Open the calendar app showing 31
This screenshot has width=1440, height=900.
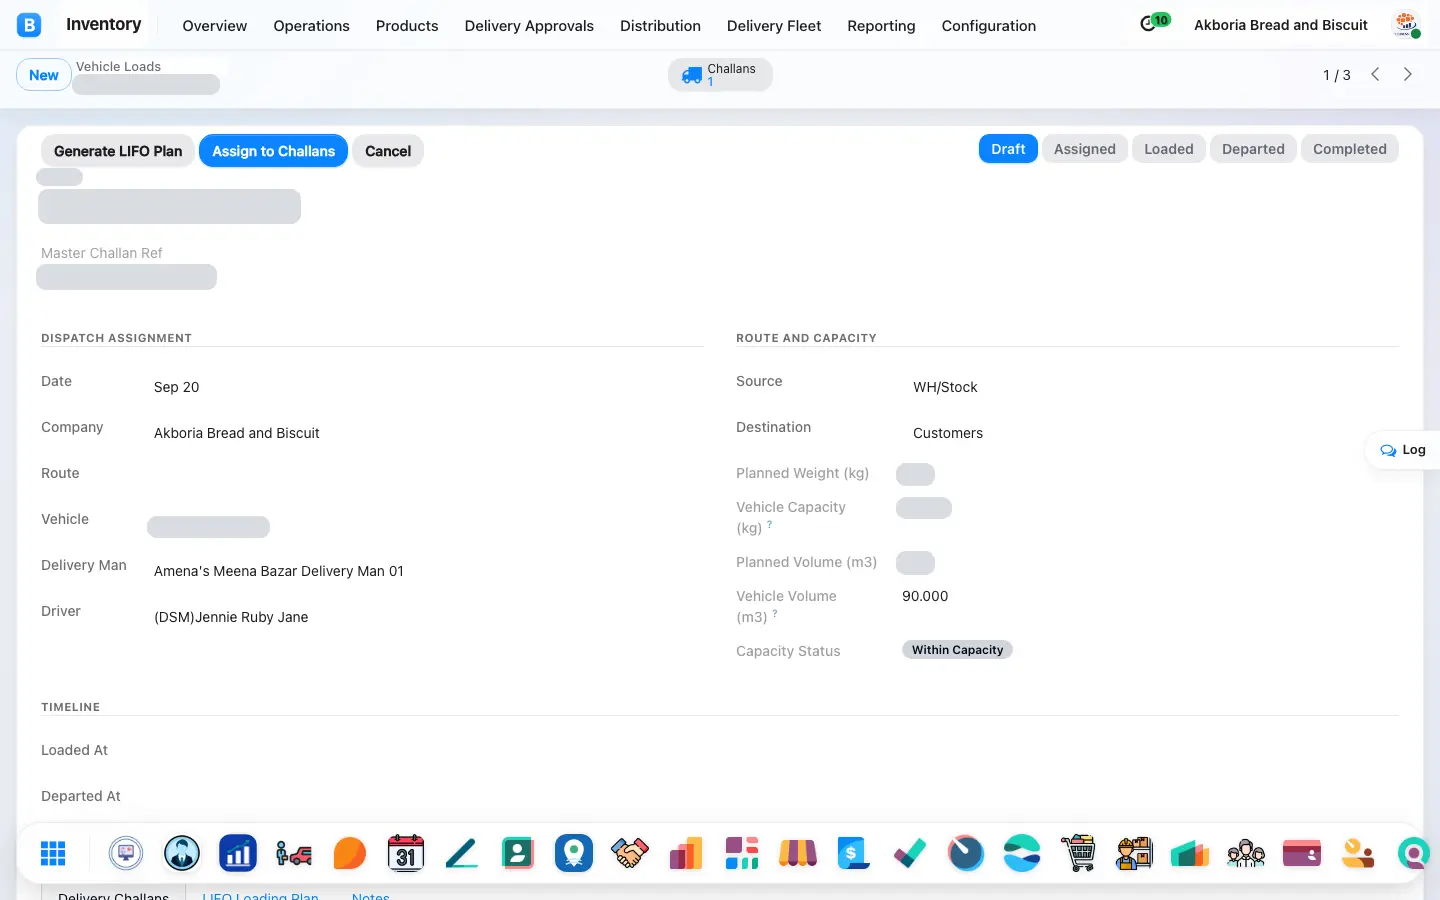(405, 853)
